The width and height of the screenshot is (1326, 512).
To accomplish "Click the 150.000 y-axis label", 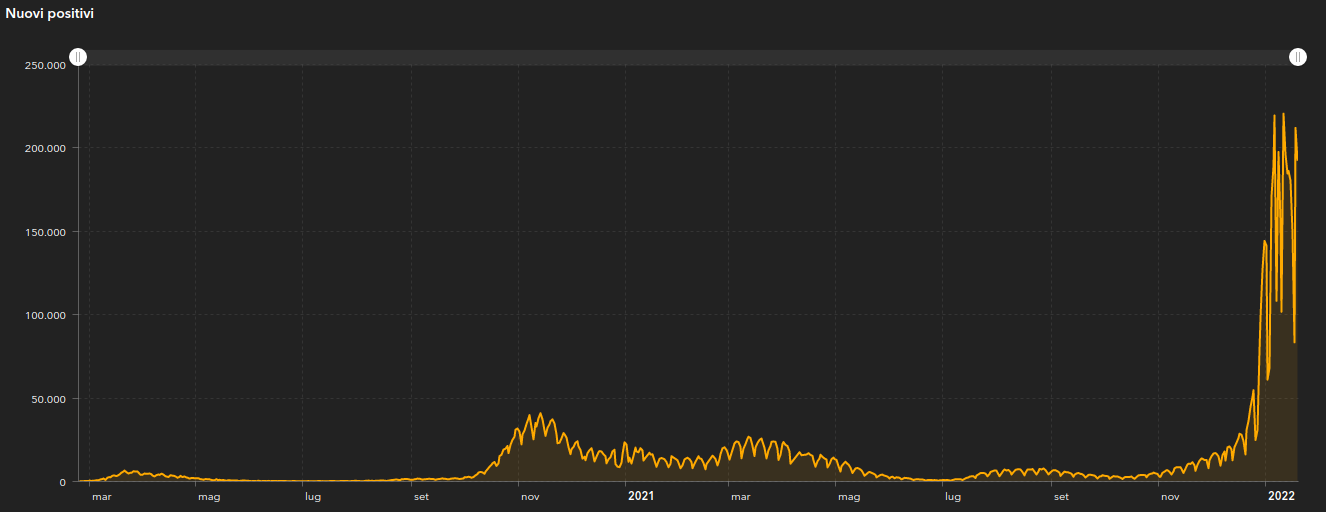I will (46, 232).
